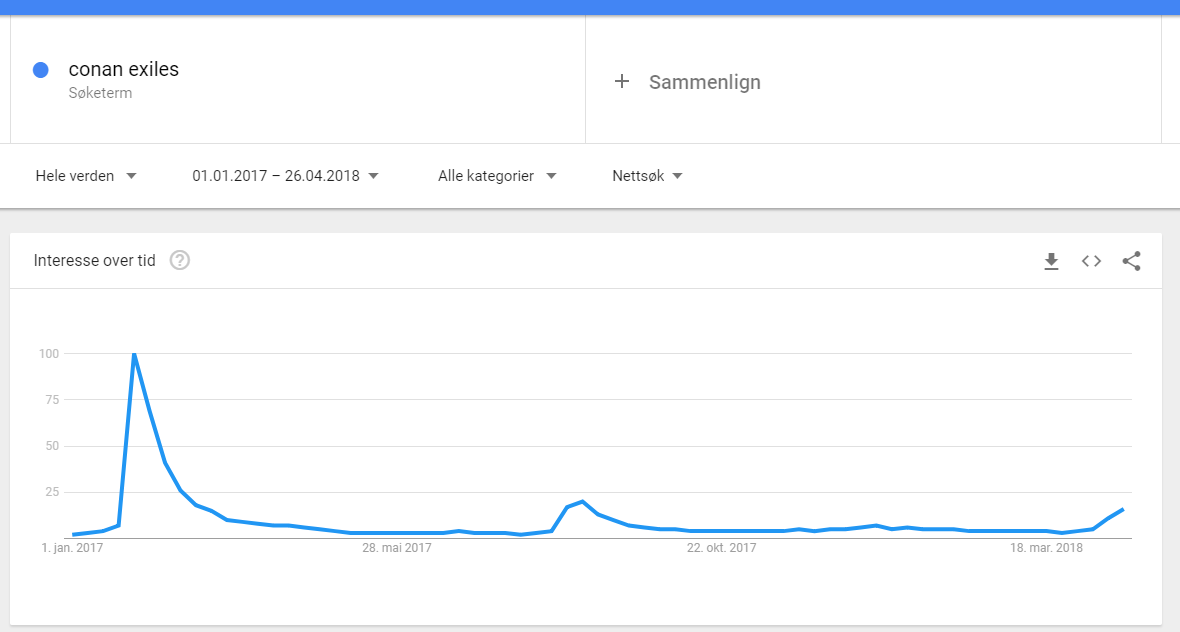Click the 1. jan. 2017 axis label
This screenshot has width=1180, height=632.
click(72, 548)
